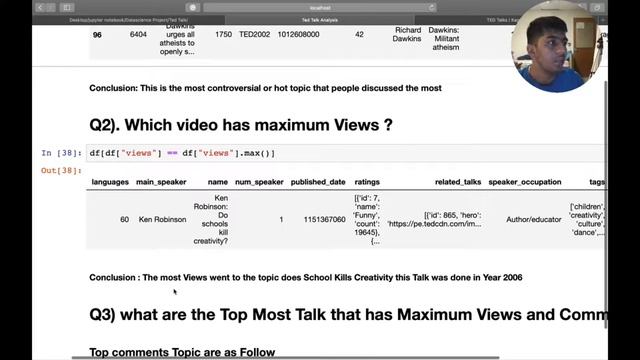640x360 pixels.
Task: Click the 'Richard Dawkins' speaker cell
Action: pyautogui.click(x=407, y=35)
